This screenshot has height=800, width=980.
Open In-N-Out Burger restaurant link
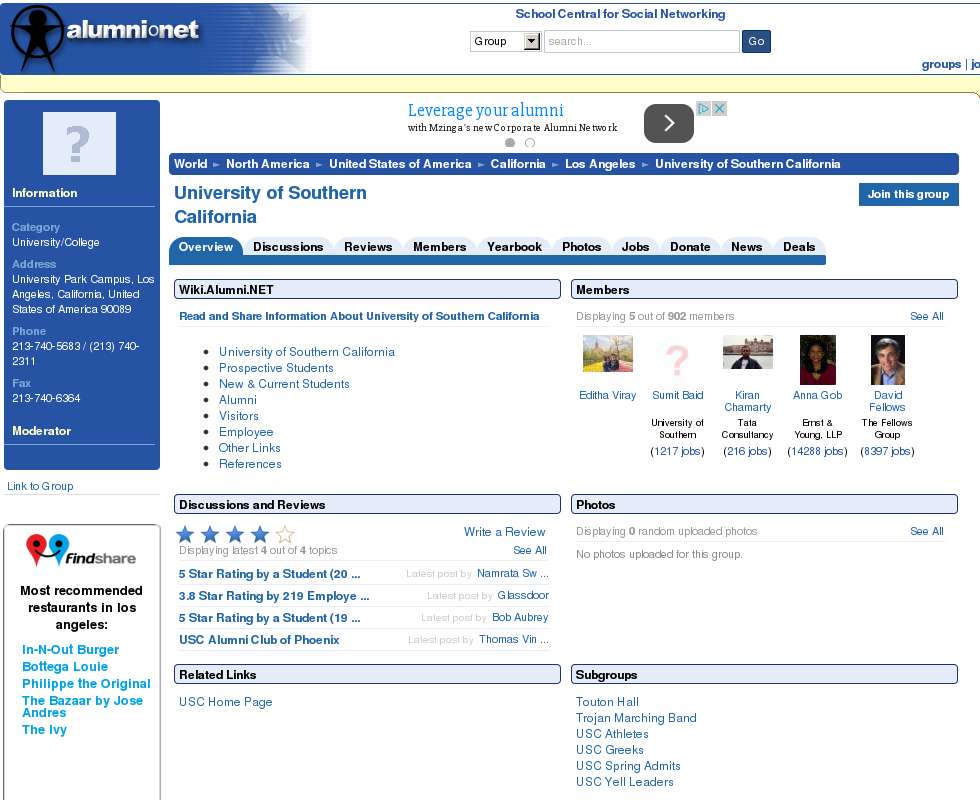(70, 650)
